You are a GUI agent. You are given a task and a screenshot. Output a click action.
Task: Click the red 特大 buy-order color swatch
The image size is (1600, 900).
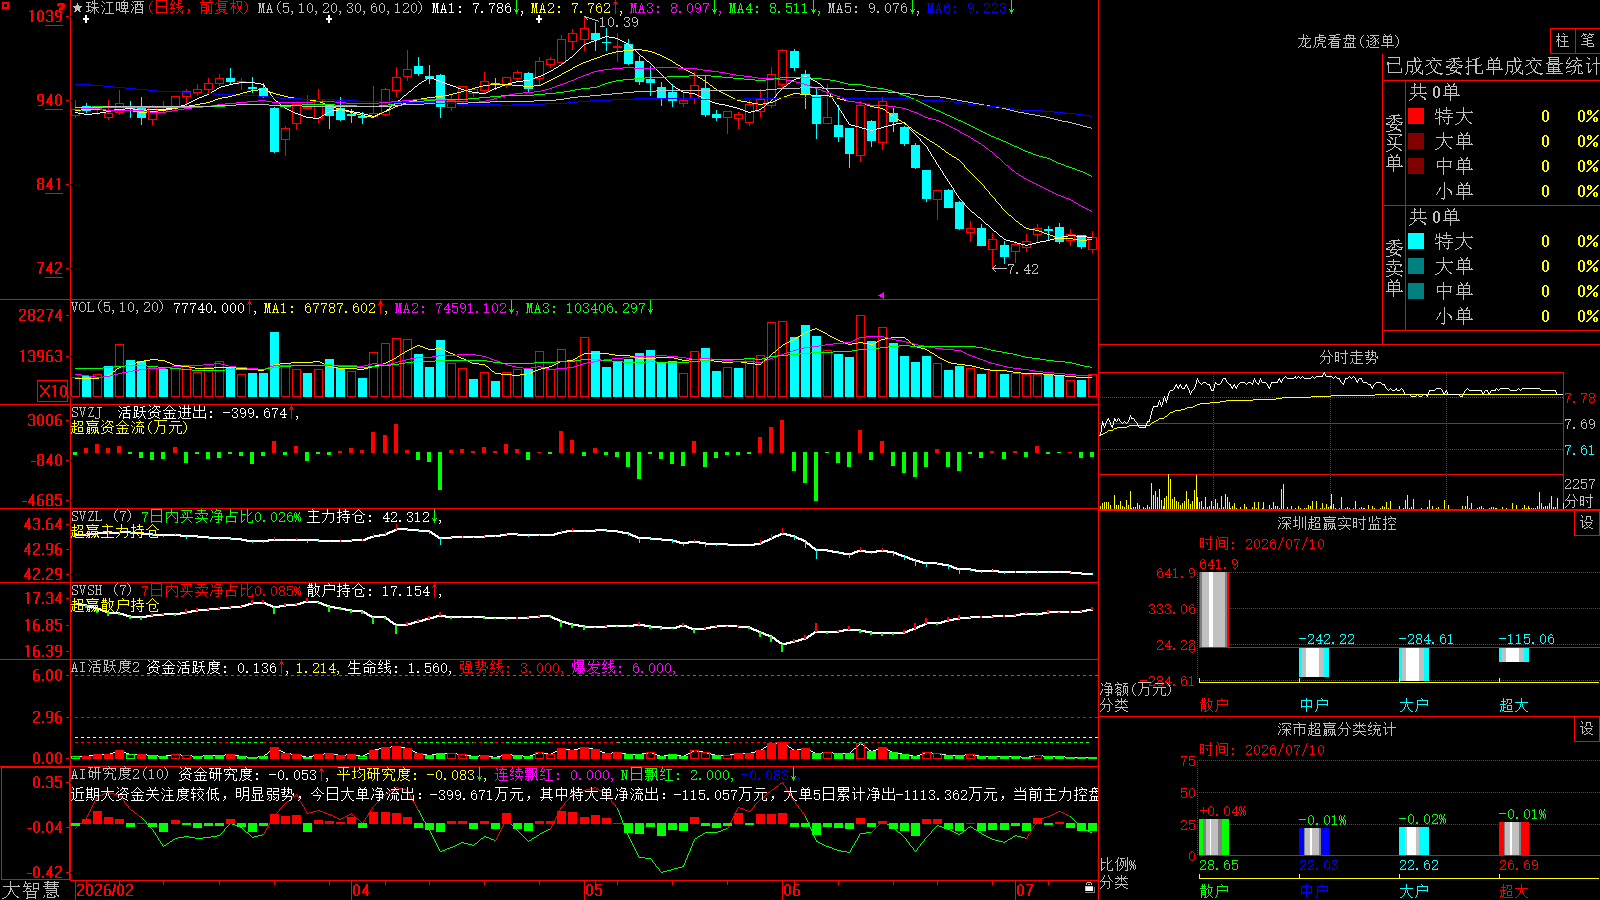[x=1416, y=116]
